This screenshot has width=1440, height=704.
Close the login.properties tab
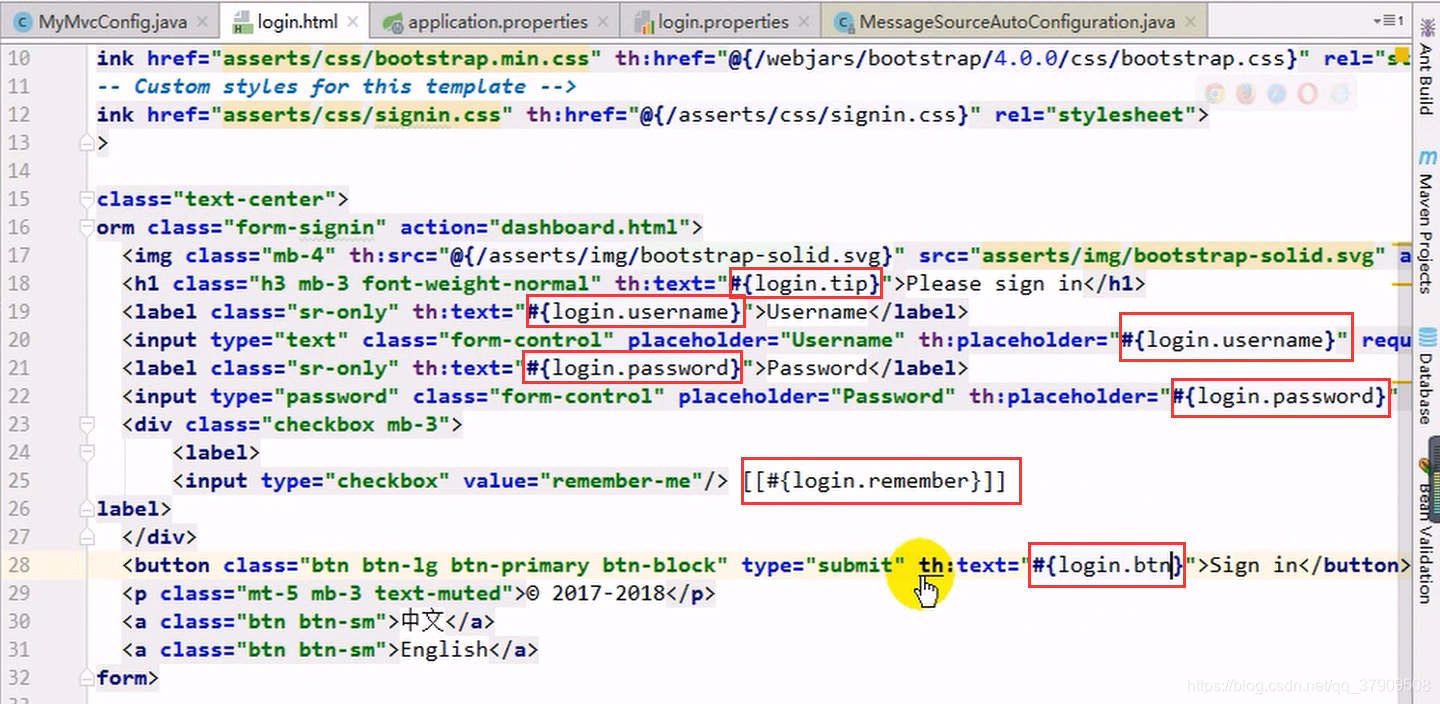[806, 22]
